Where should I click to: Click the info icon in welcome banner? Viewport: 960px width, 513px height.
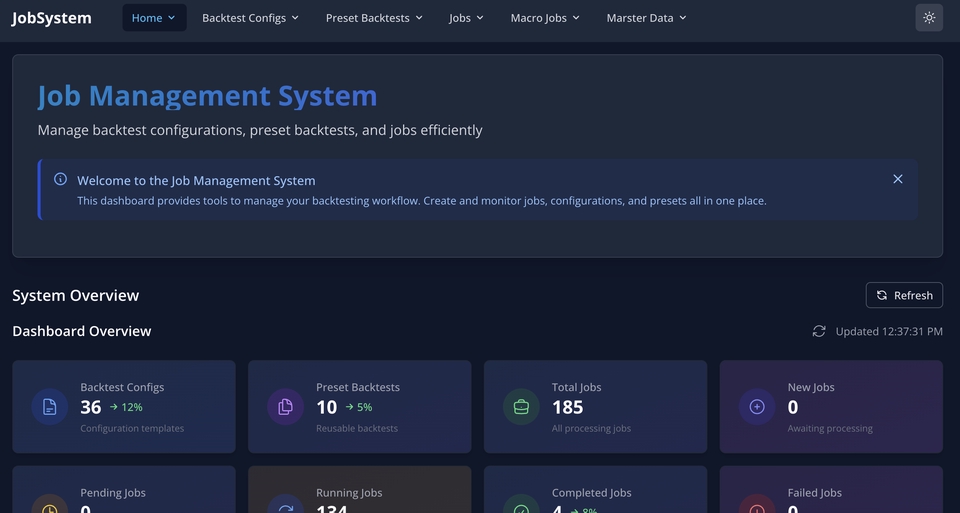coord(60,179)
